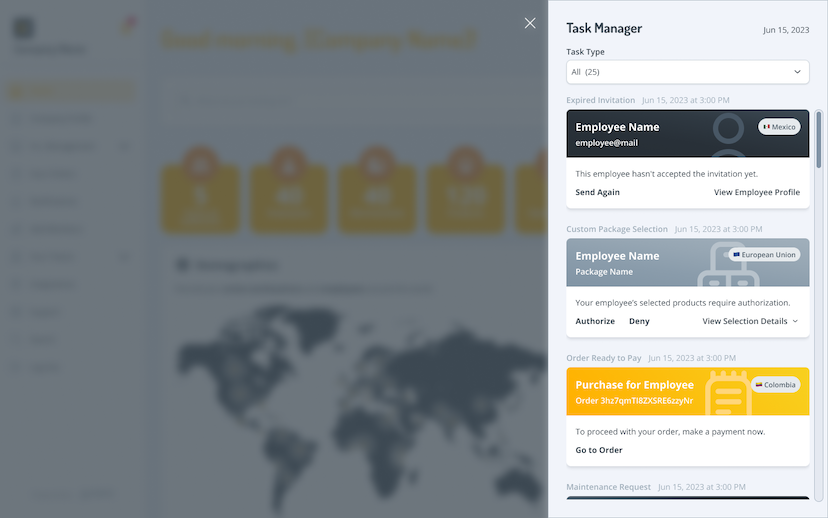Click the task list vertical scrollbar
The image size is (828, 518).
(x=819, y=140)
